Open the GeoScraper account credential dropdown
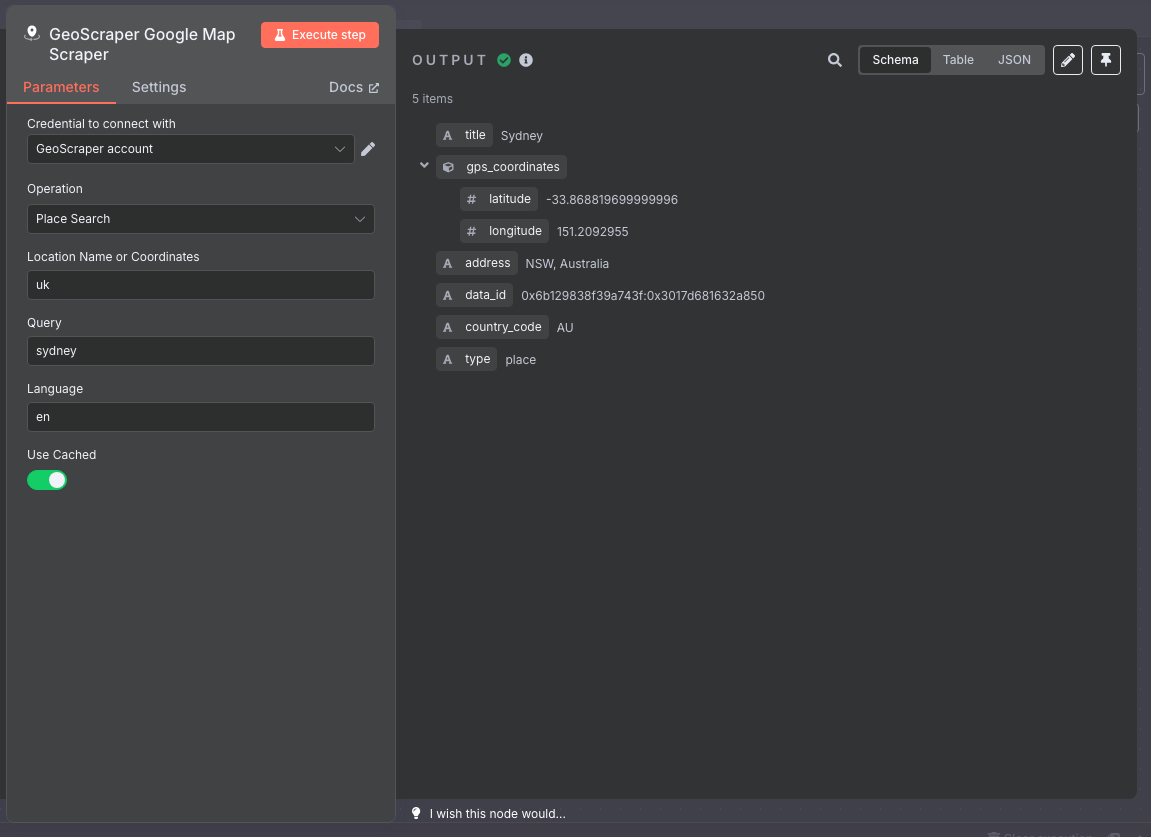The width and height of the screenshot is (1151, 837). point(191,149)
